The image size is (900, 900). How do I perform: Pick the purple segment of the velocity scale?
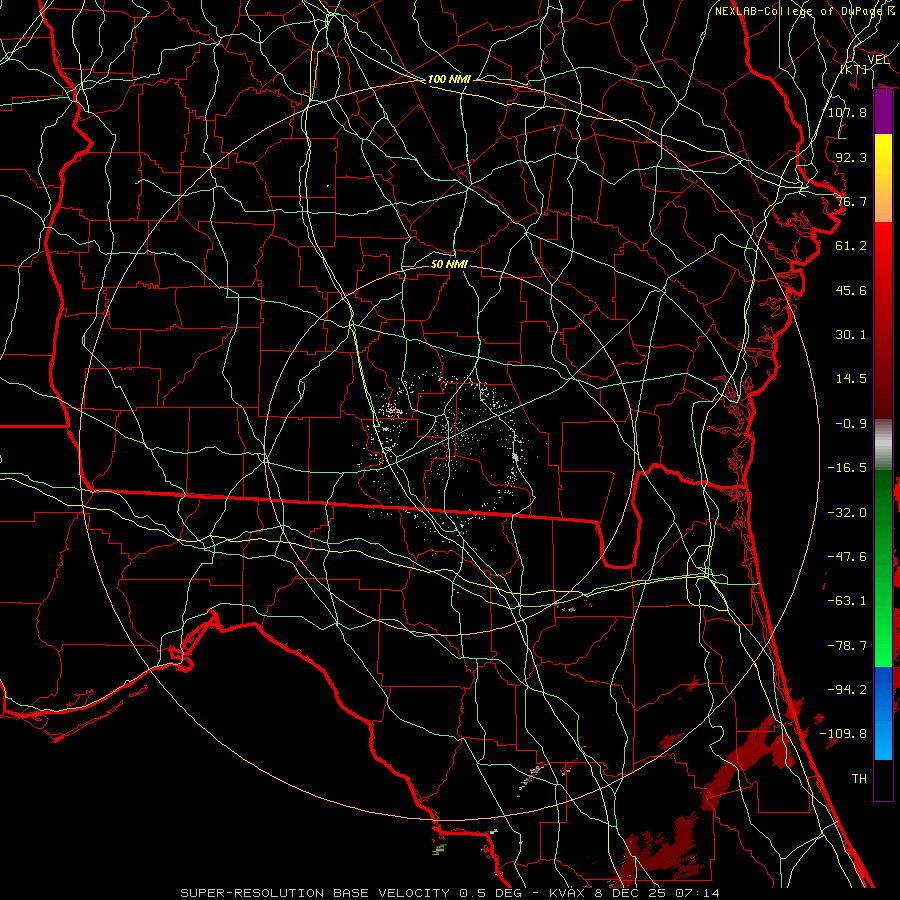(883, 112)
